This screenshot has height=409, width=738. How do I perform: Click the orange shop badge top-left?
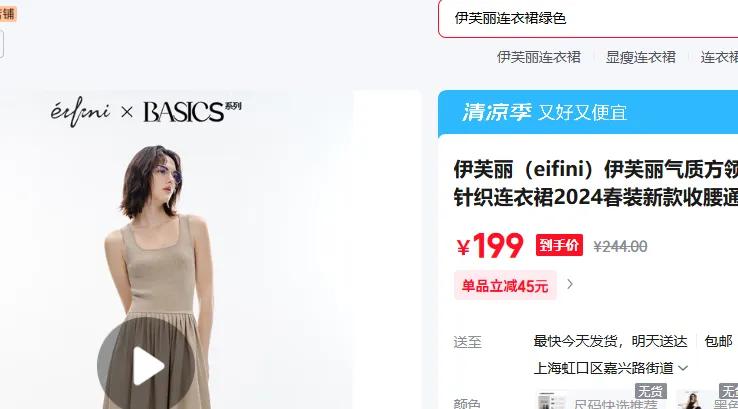8,14
